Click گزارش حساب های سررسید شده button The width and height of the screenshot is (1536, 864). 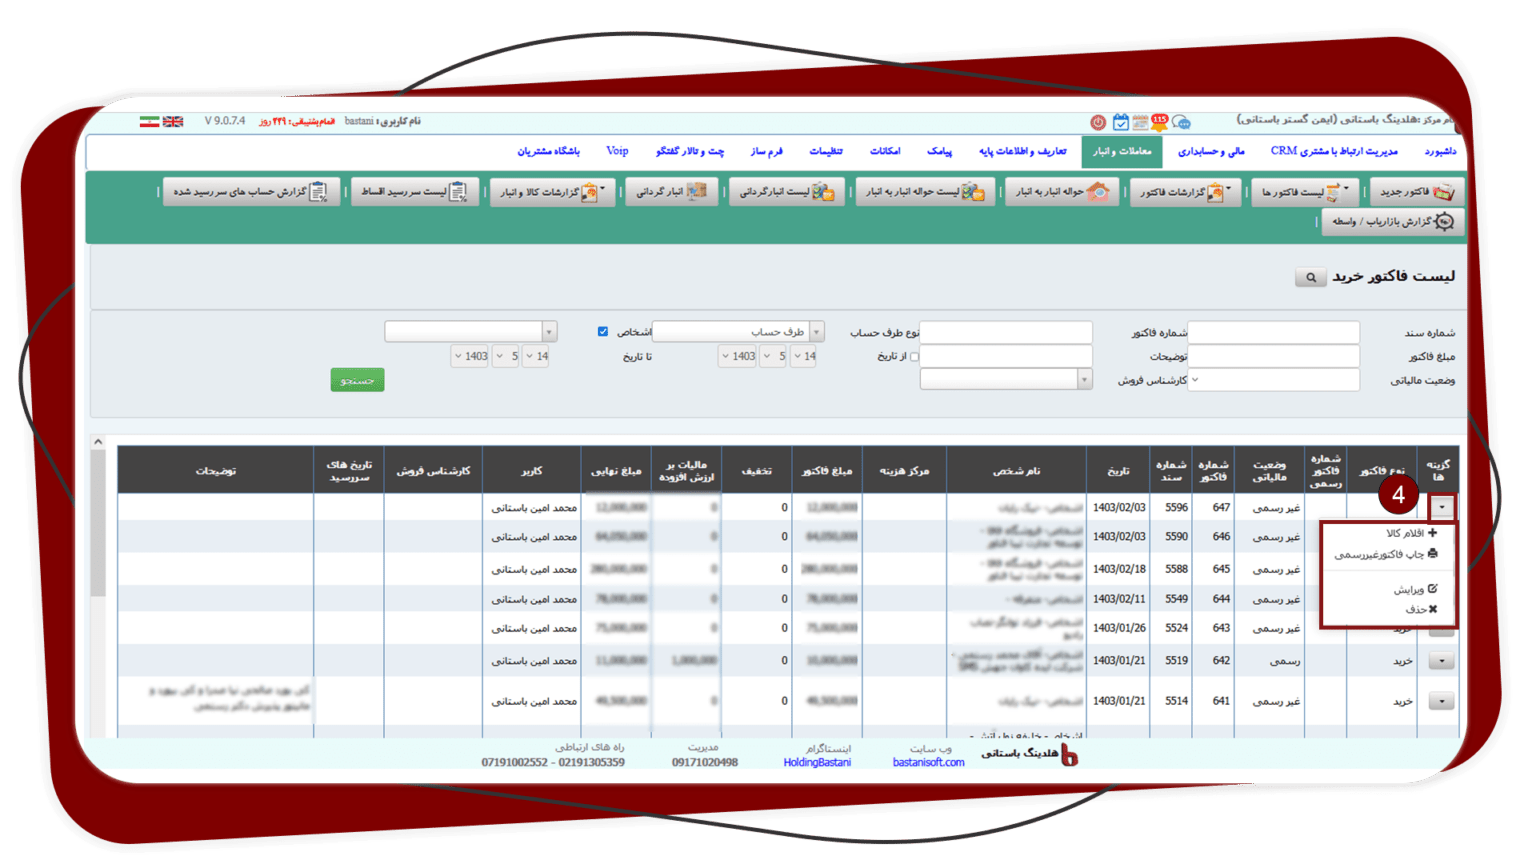pos(250,192)
